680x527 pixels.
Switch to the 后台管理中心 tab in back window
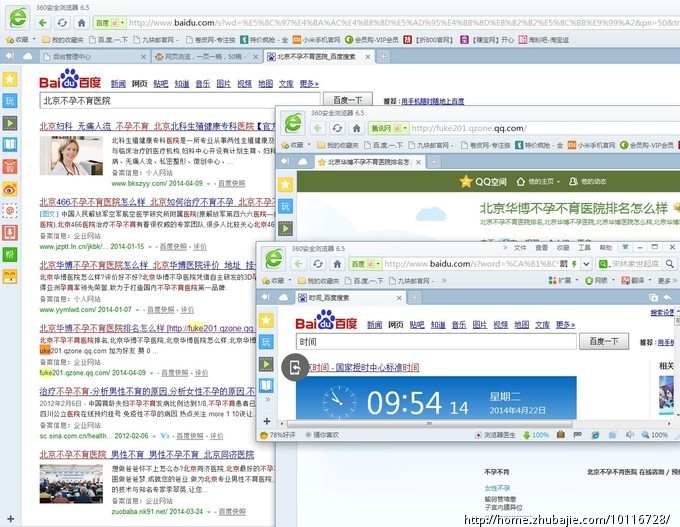pyautogui.click(x=95, y=56)
